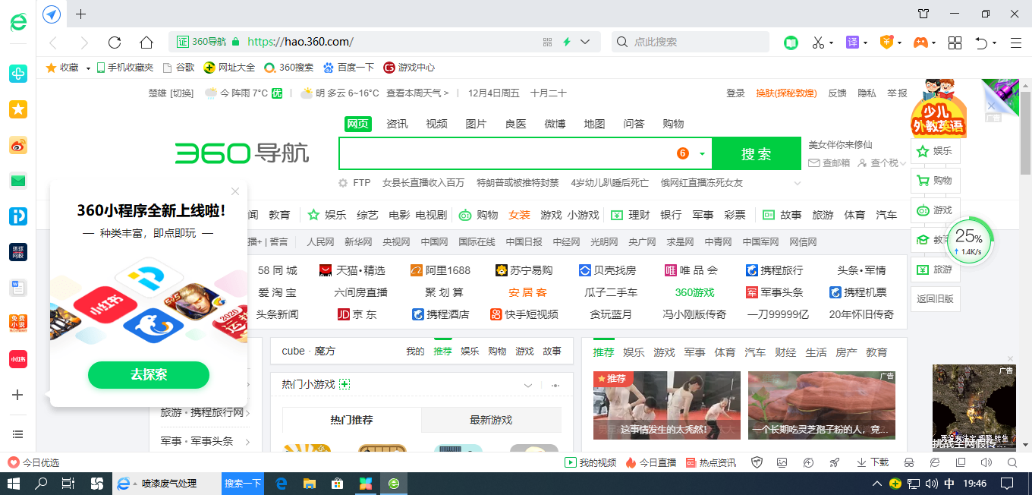Click the QR code grid icon in address bar
Image resolution: width=1032 pixels, height=495 pixels.
[547, 42]
